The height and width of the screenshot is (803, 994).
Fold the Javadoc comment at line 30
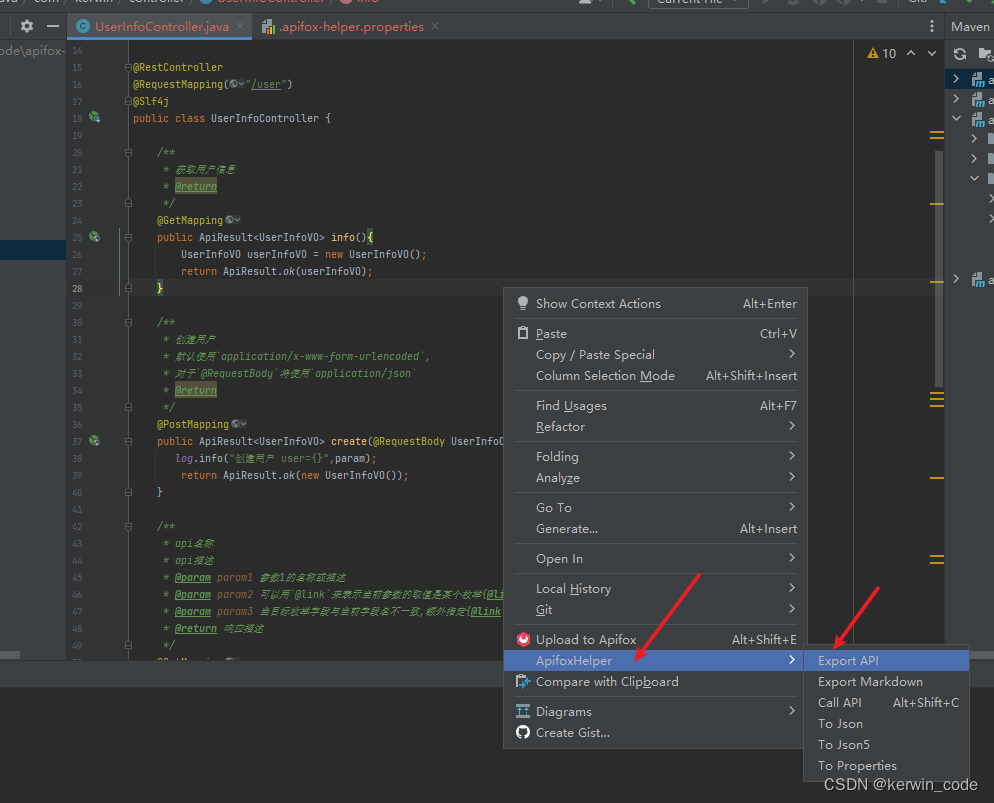(x=128, y=322)
